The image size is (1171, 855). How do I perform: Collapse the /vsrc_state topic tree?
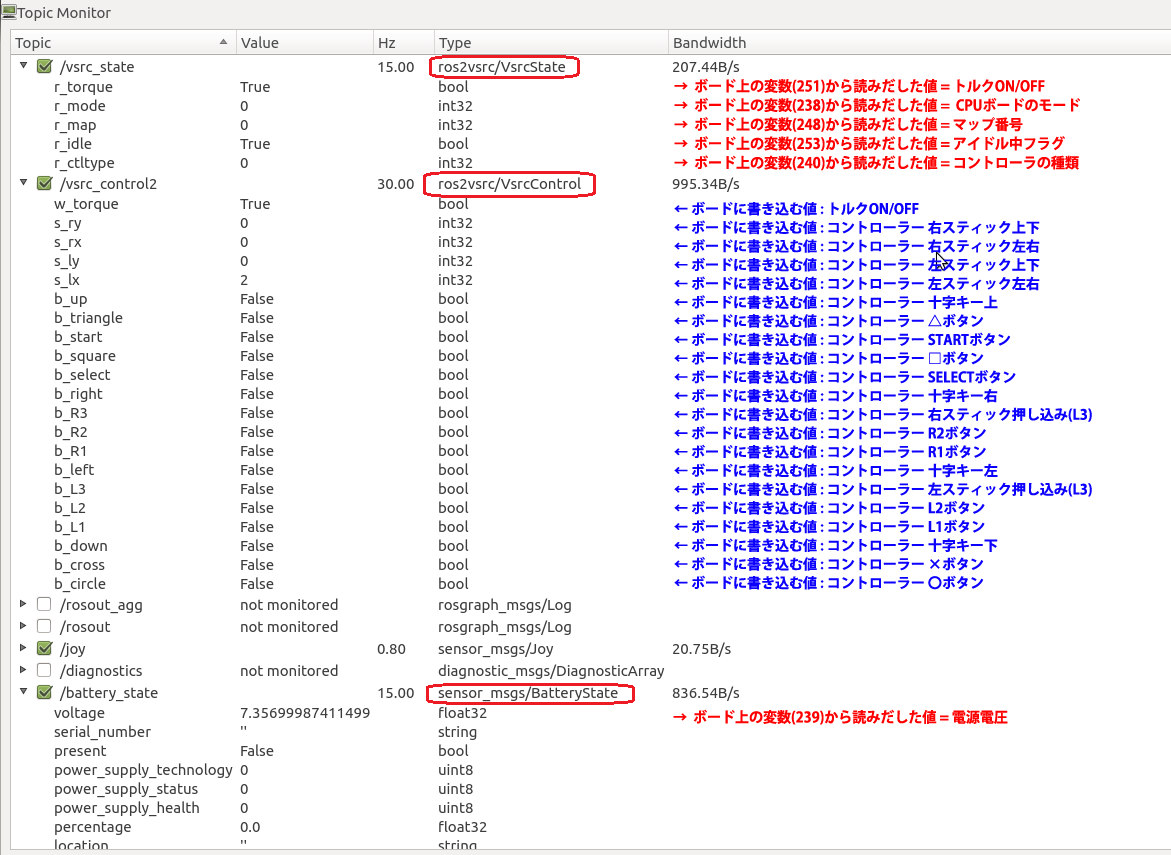pyautogui.click(x=23, y=66)
